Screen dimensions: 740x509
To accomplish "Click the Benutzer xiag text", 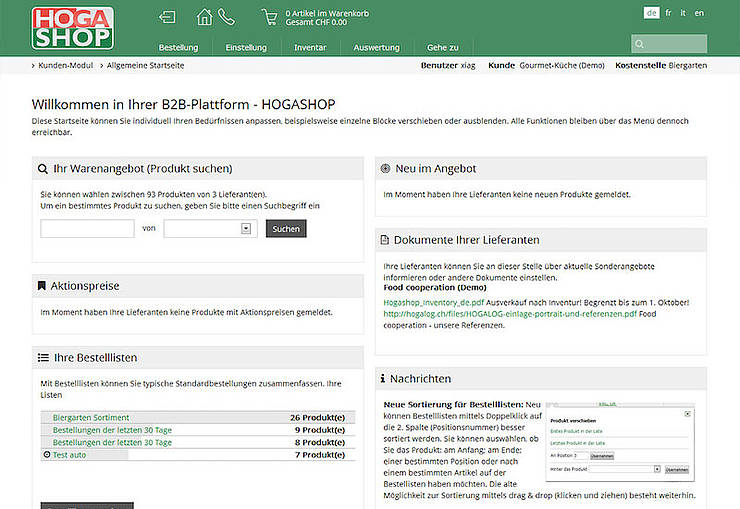I will pyautogui.click(x=448, y=66).
